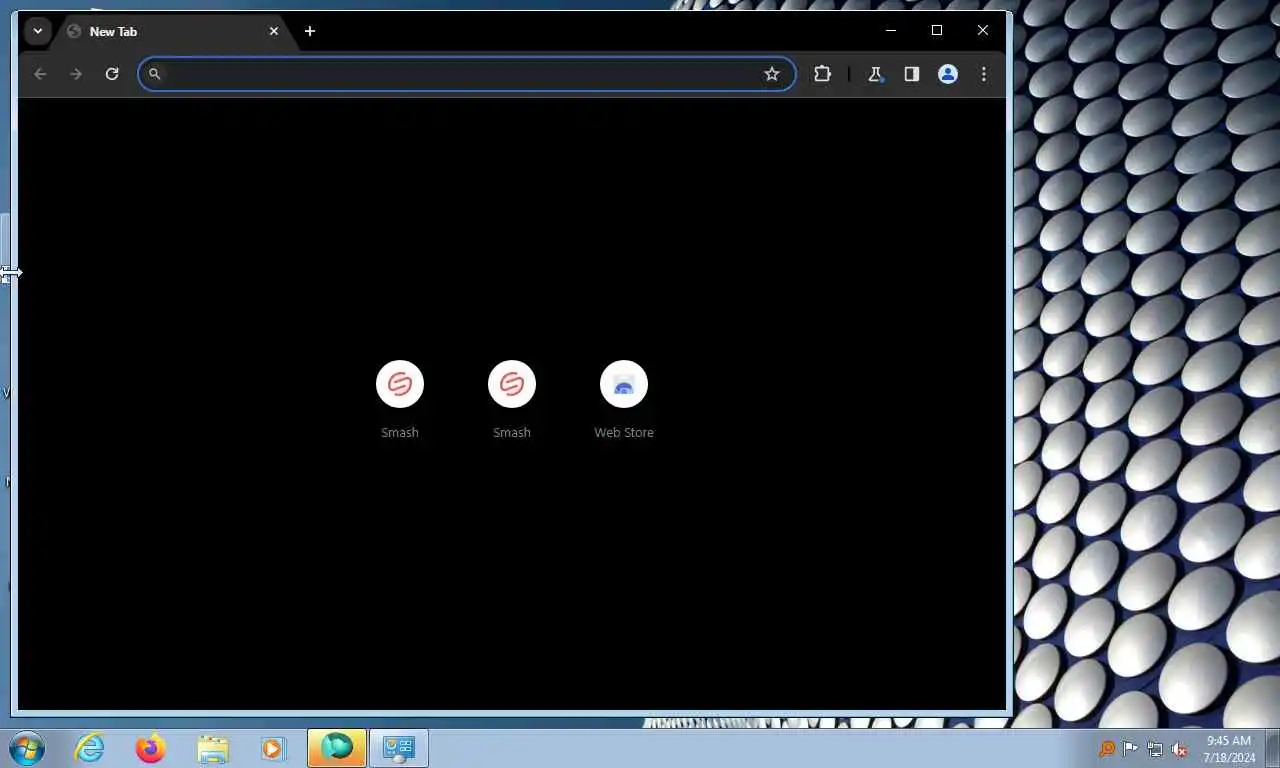This screenshot has width=1280, height=768.
Task: Open the Windows Start menu
Action: pos(27,748)
